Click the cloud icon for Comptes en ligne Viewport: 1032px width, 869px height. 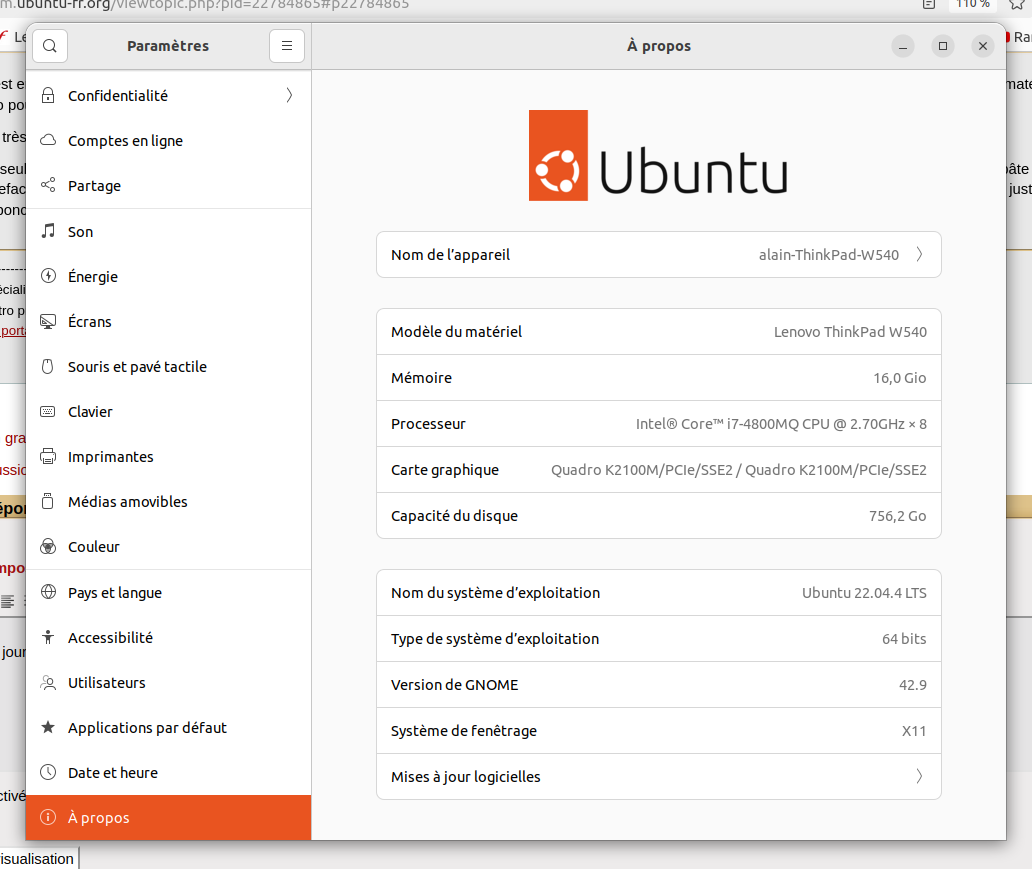pyautogui.click(x=48, y=140)
